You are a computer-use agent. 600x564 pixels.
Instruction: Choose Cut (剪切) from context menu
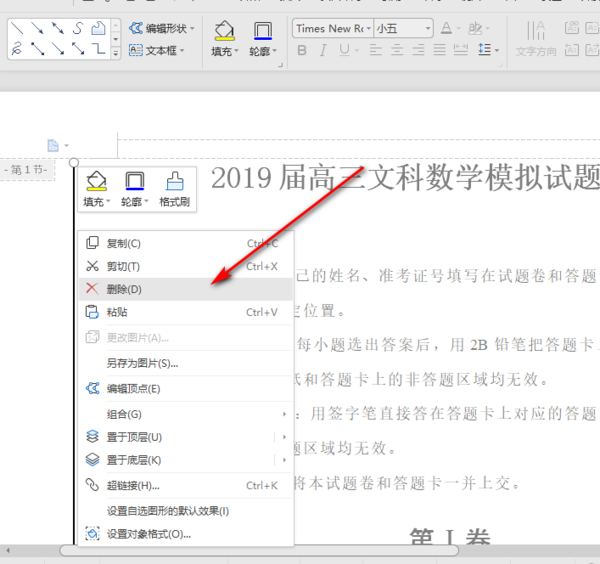tap(186, 266)
